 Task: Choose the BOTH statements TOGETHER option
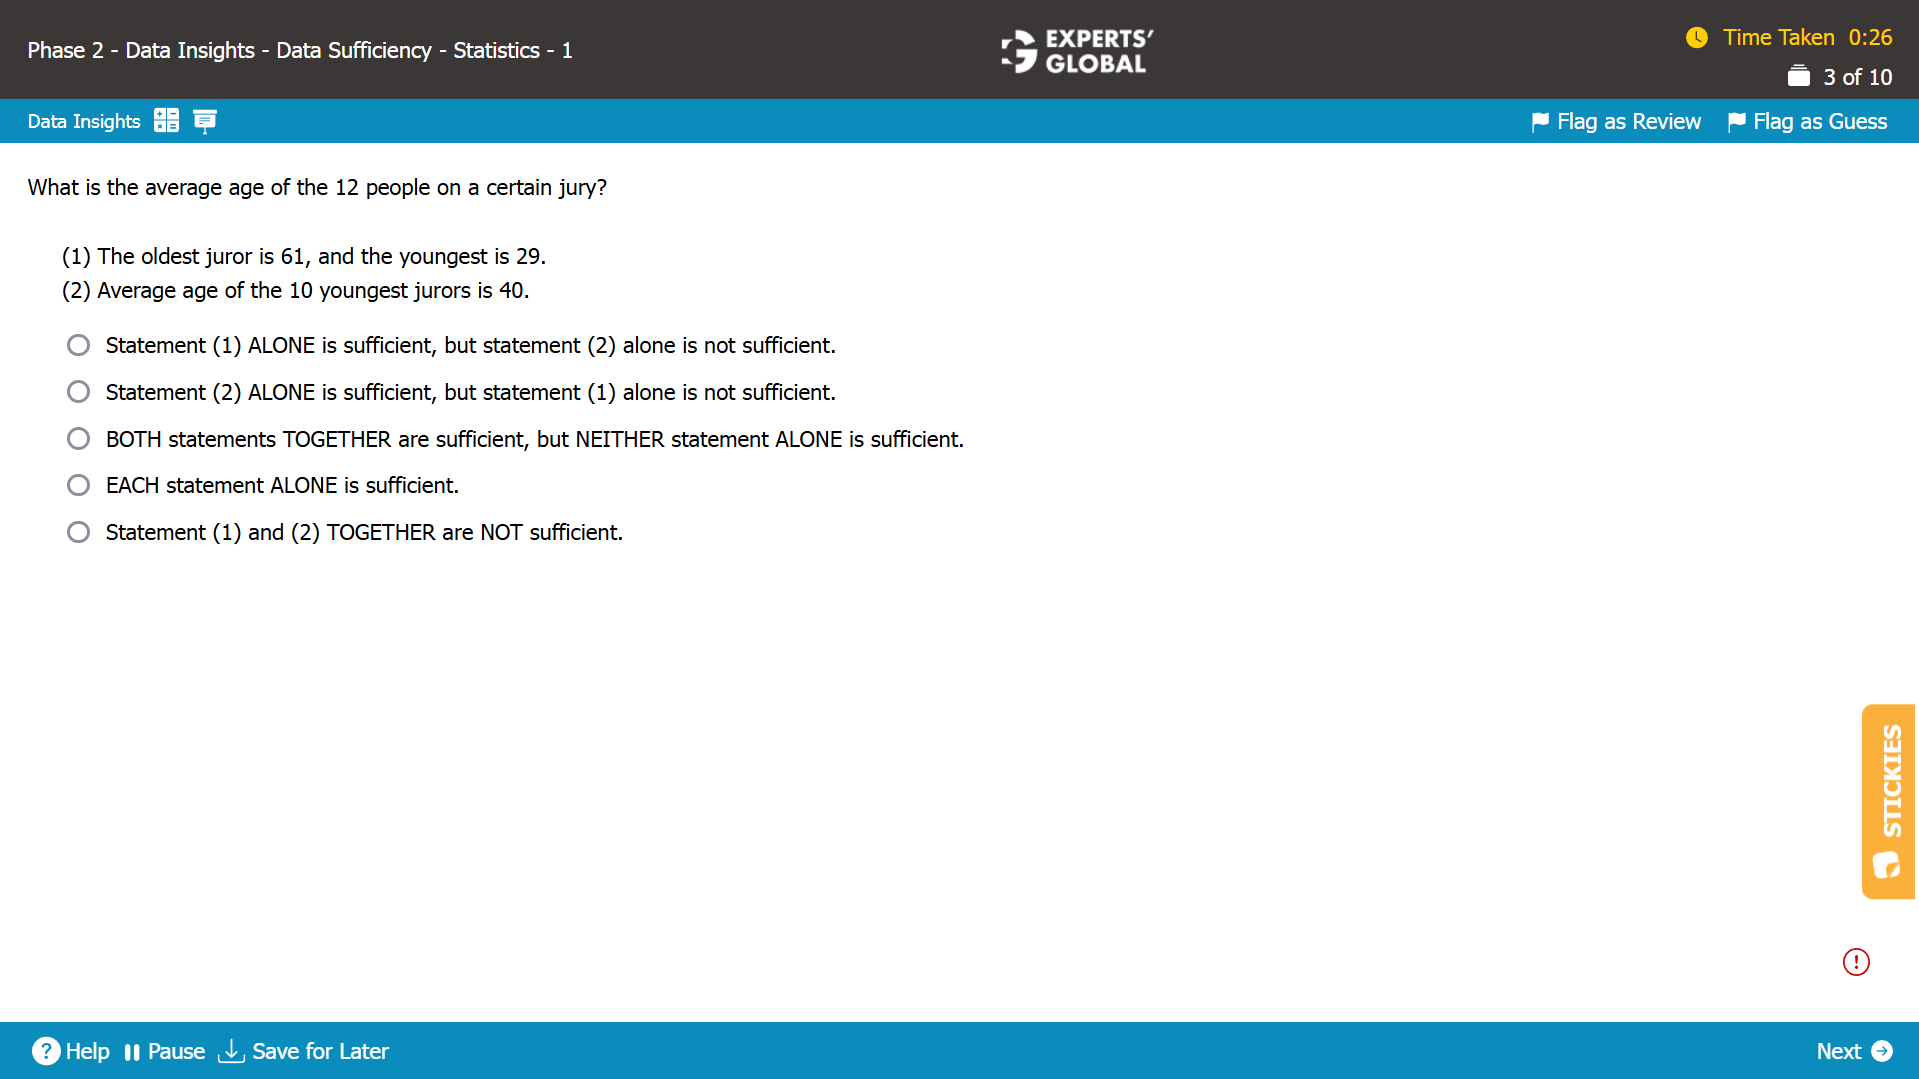(78, 438)
